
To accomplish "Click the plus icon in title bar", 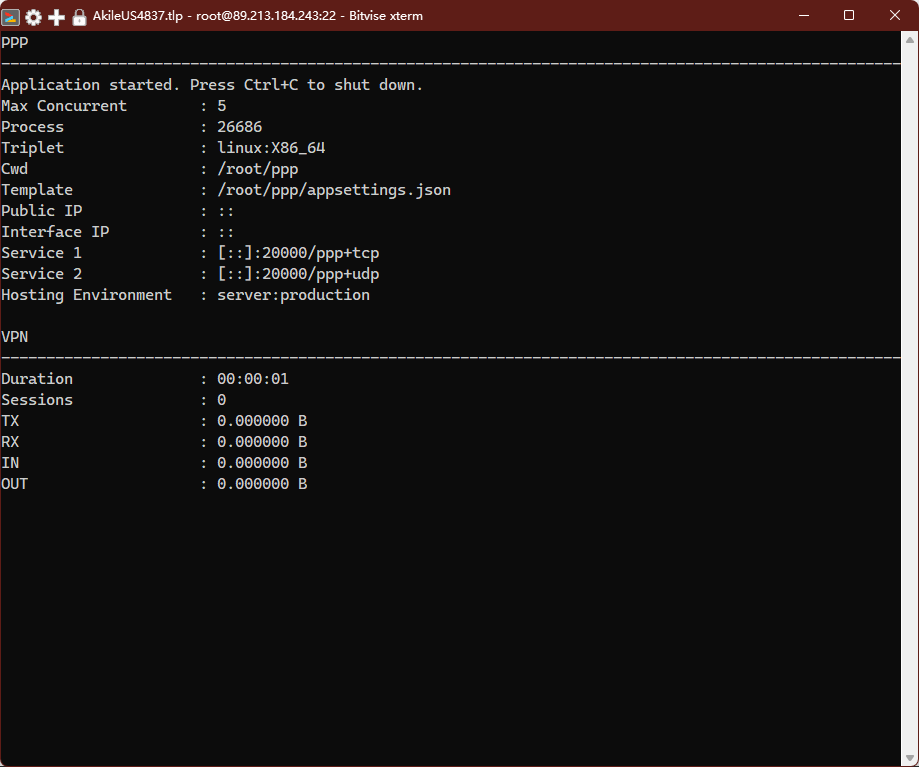I will 57,16.
